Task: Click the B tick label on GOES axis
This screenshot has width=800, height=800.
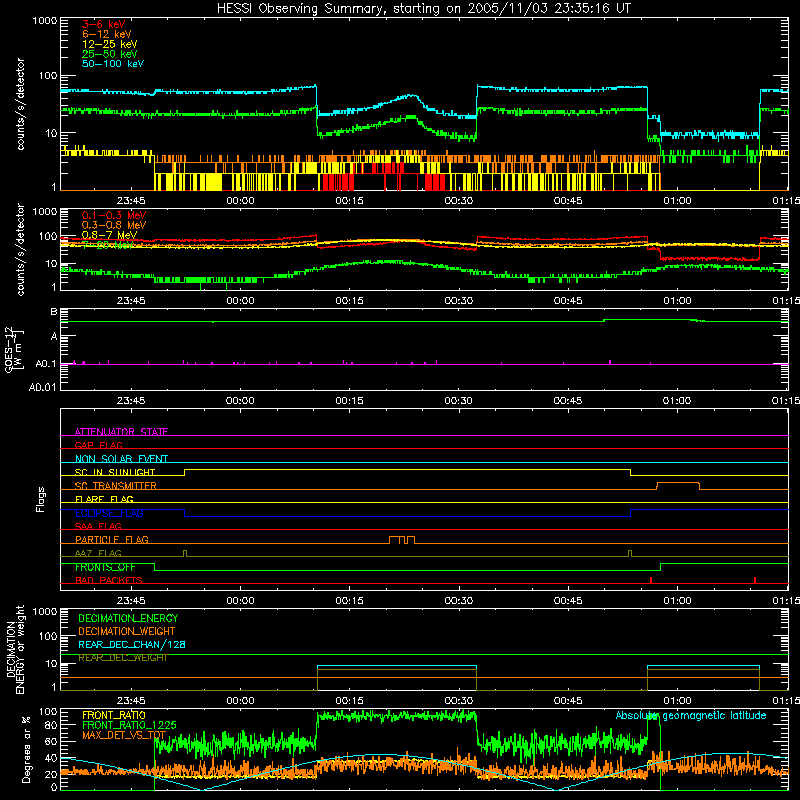Action: coord(54,311)
